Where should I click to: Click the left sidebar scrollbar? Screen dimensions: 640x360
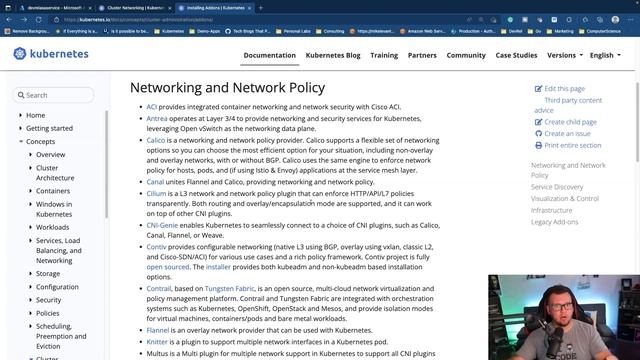[107, 164]
